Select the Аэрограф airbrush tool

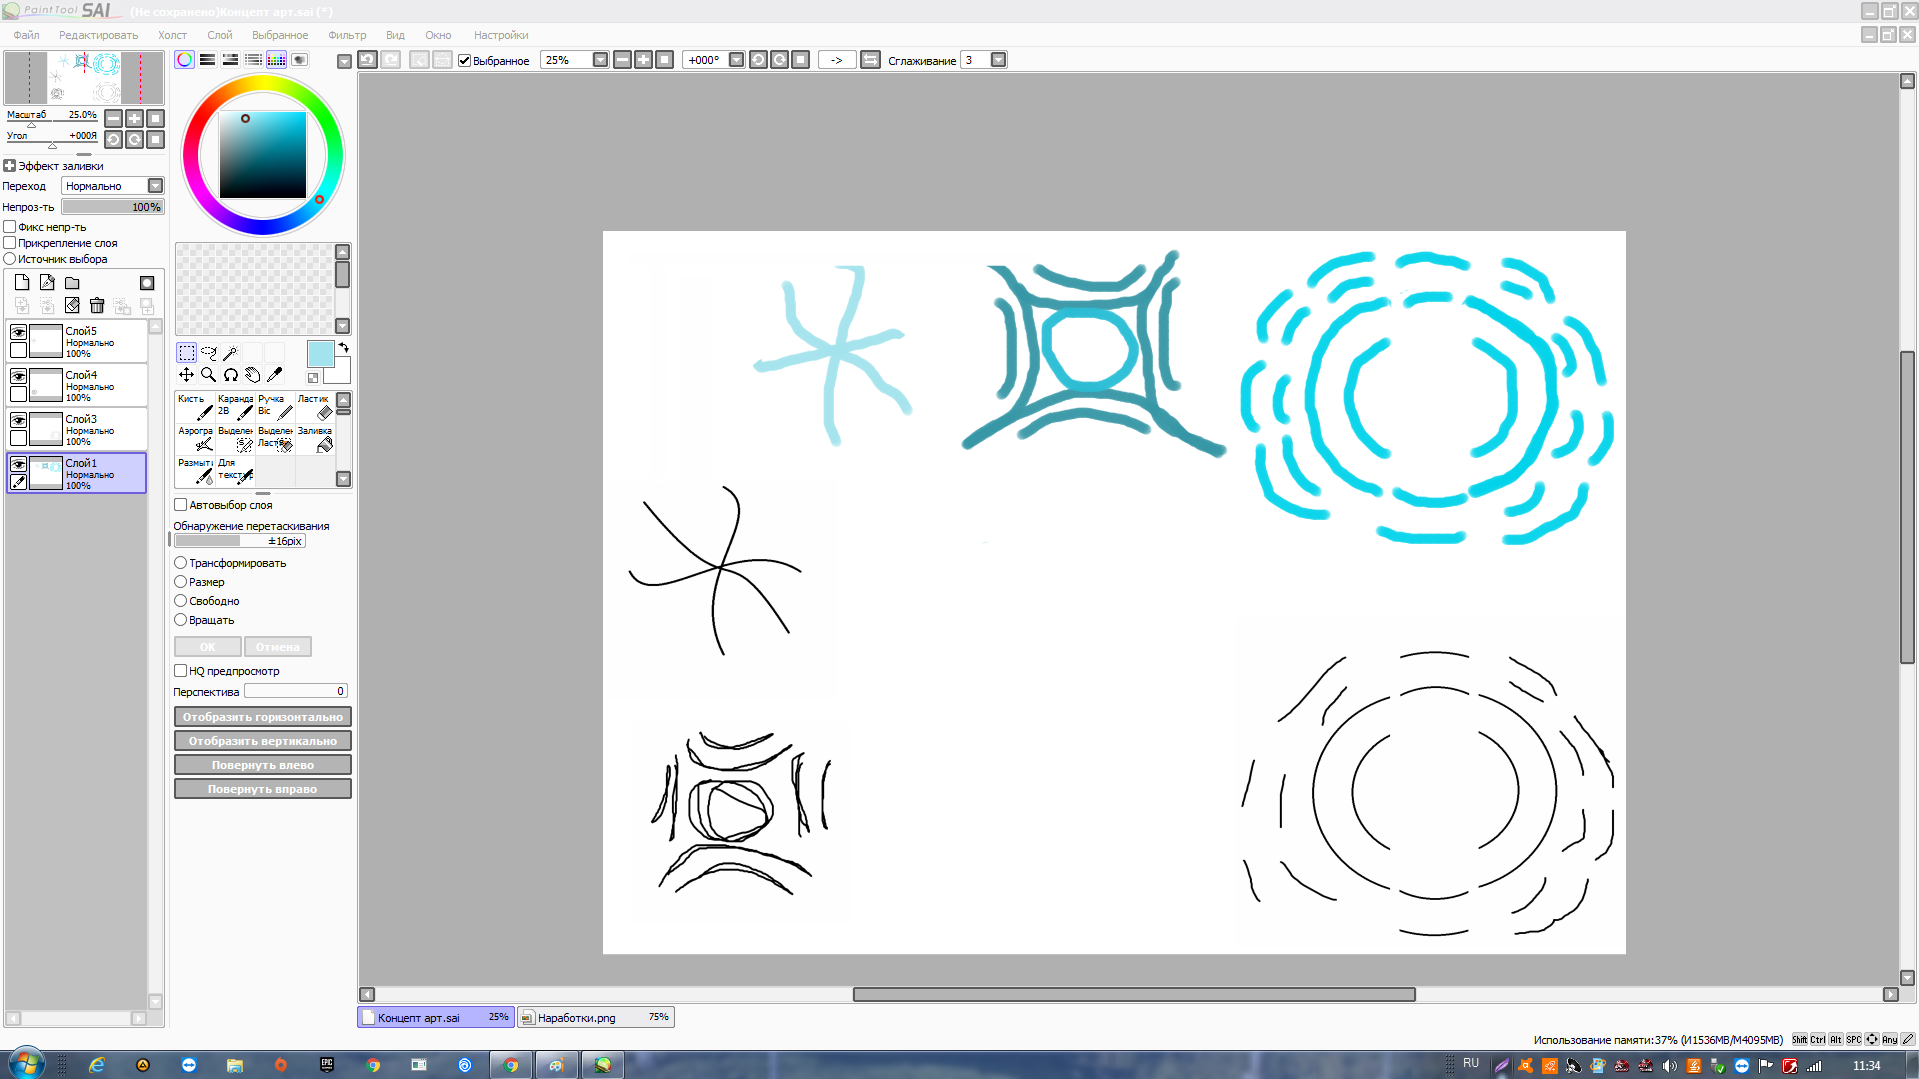[195, 438]
